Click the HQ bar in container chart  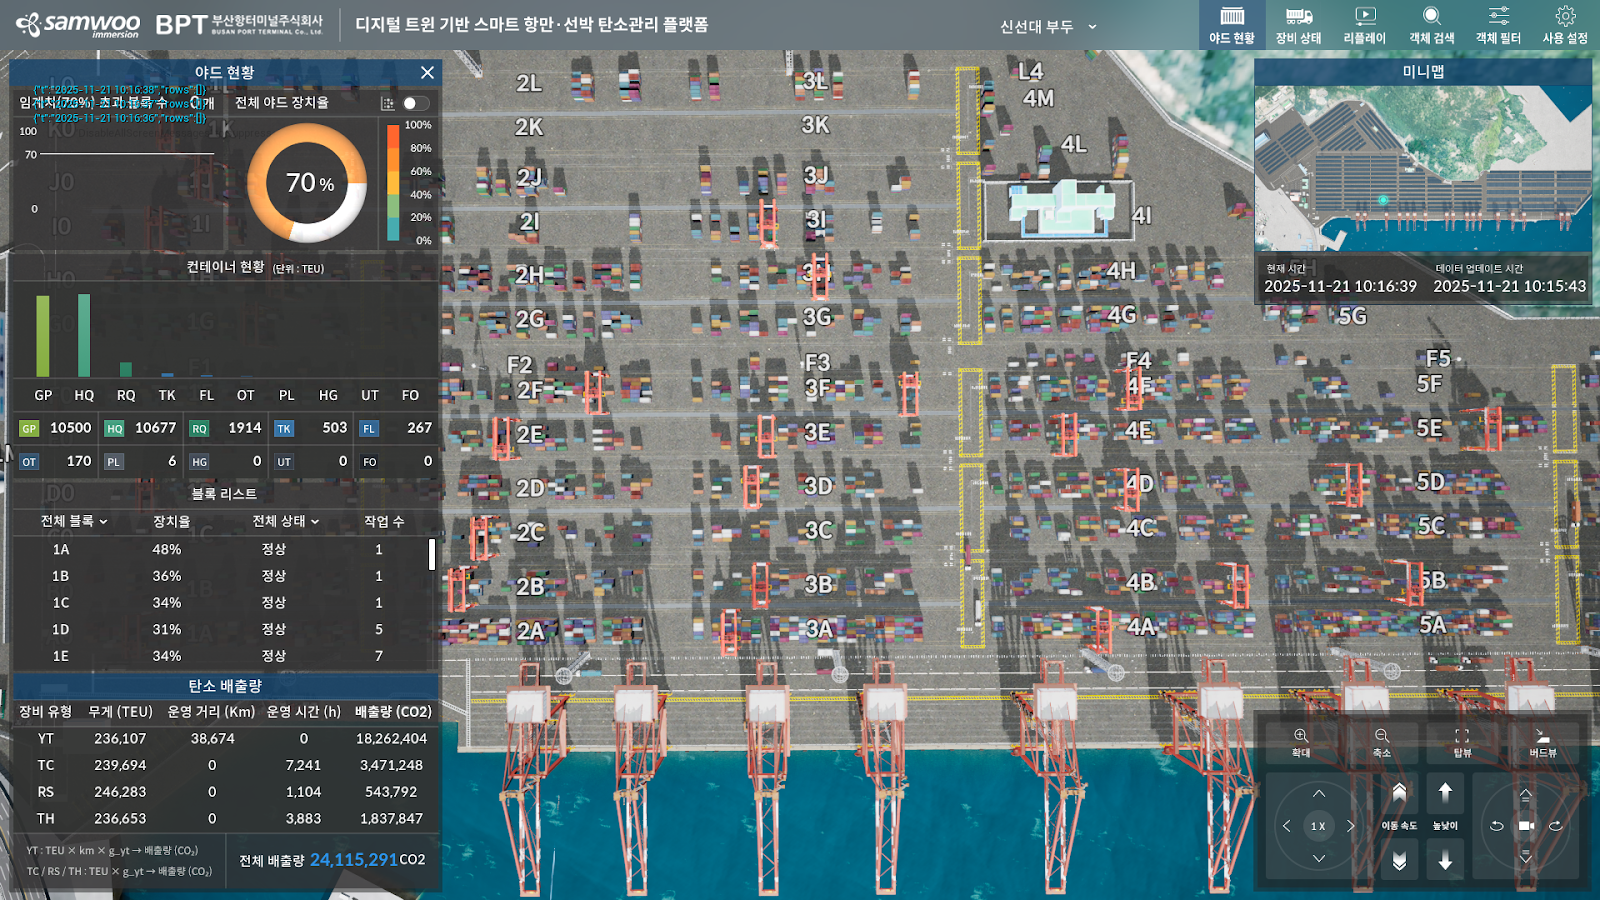coord(84,335)
